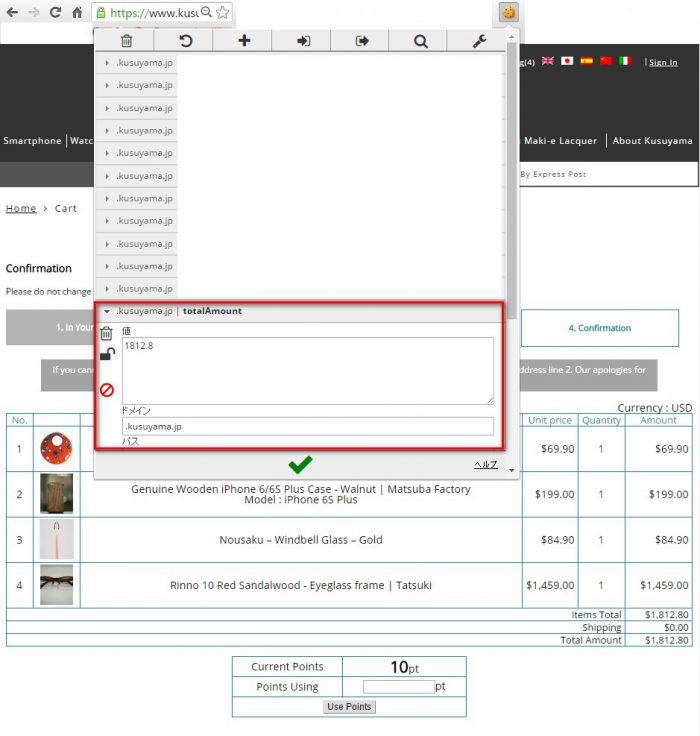Click the import cookies icon
The width and height of the screenshot is (700, 736).
pyautogui.click(x=303, y=41)
